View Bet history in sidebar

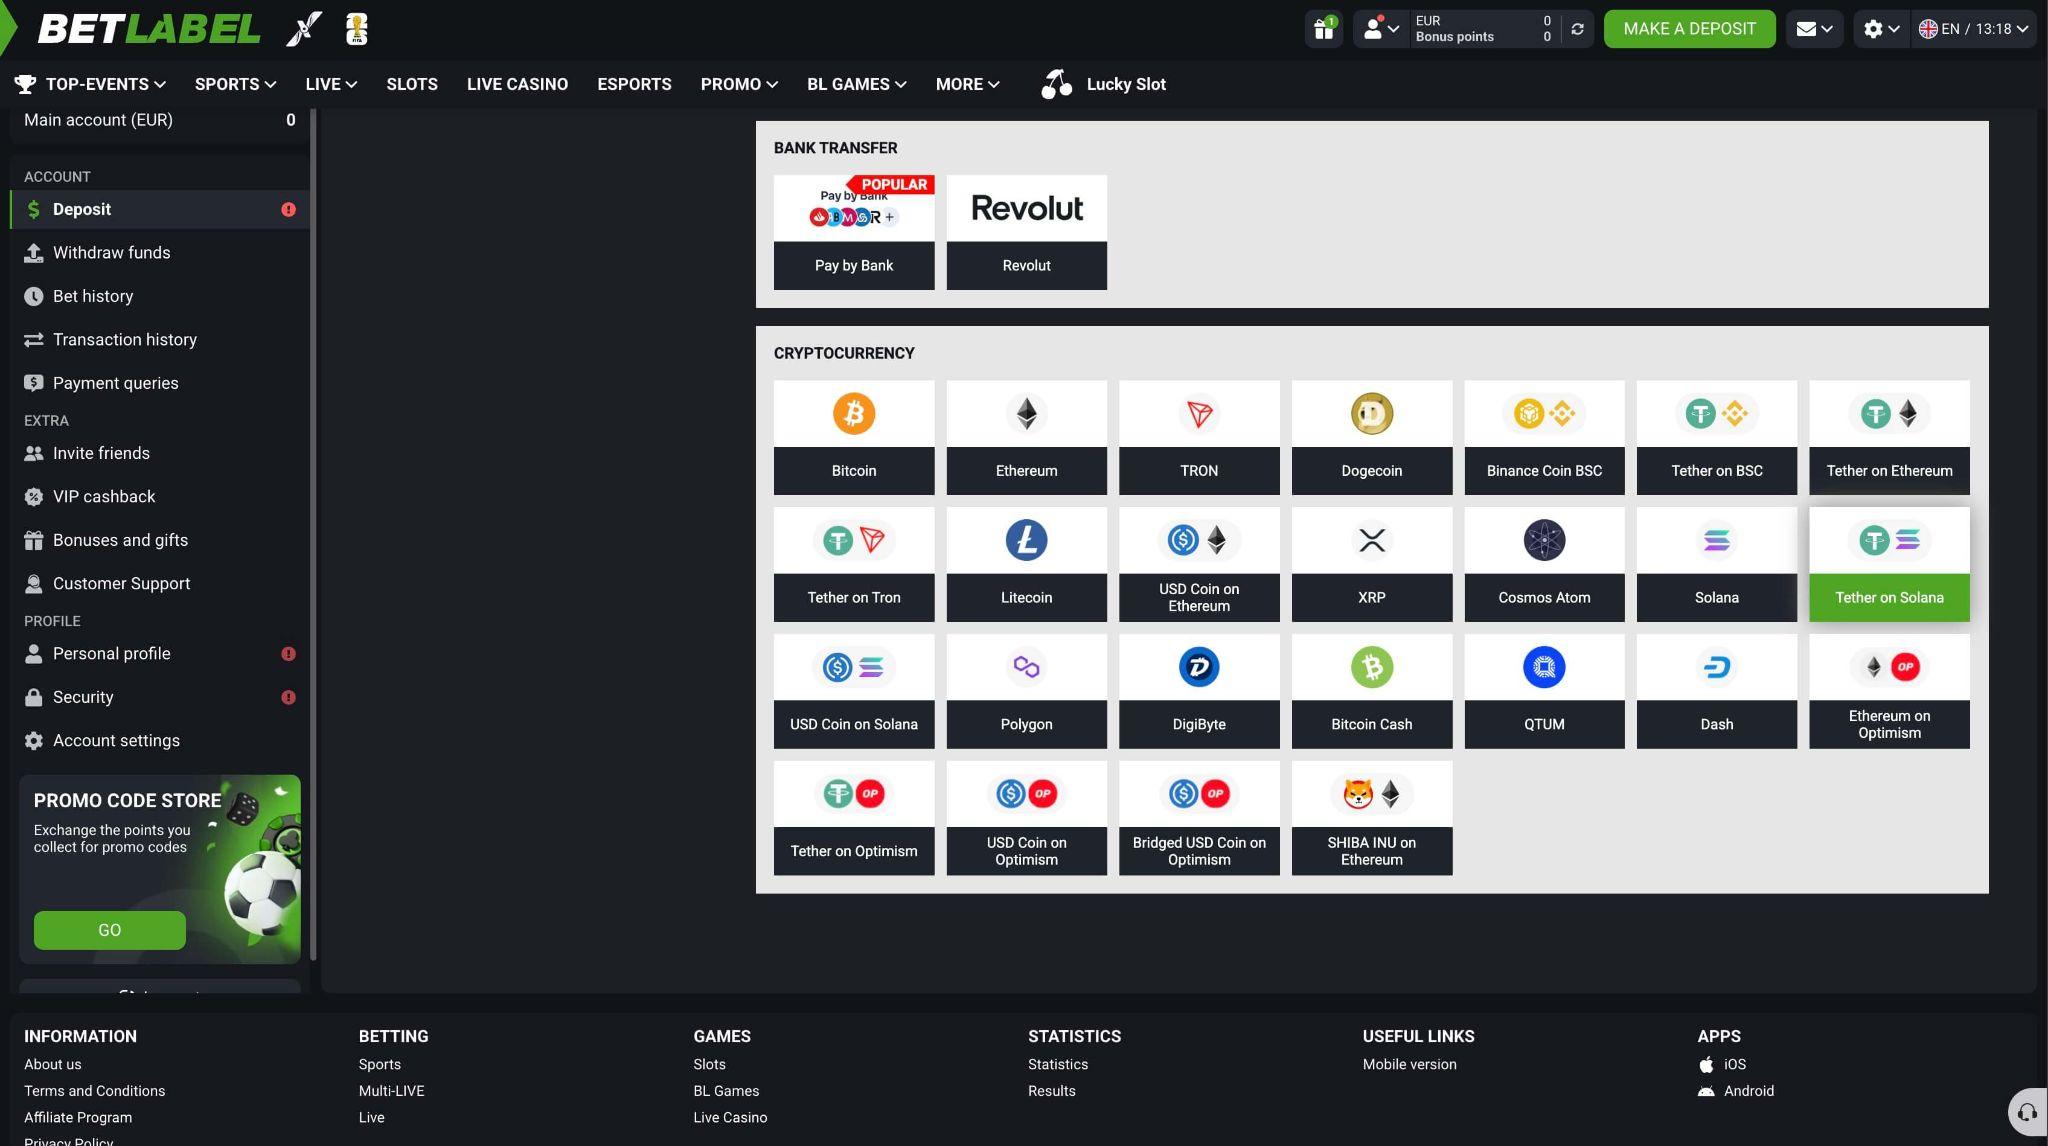(x=160, y=296)
